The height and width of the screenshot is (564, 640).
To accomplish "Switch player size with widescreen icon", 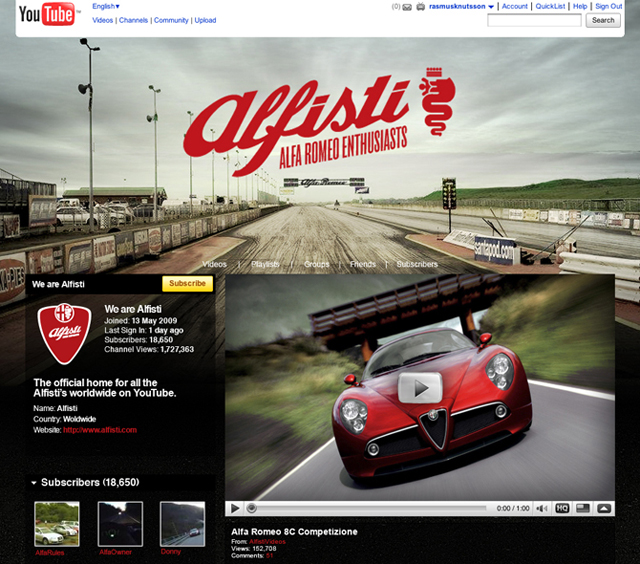I will pos(583,508).
